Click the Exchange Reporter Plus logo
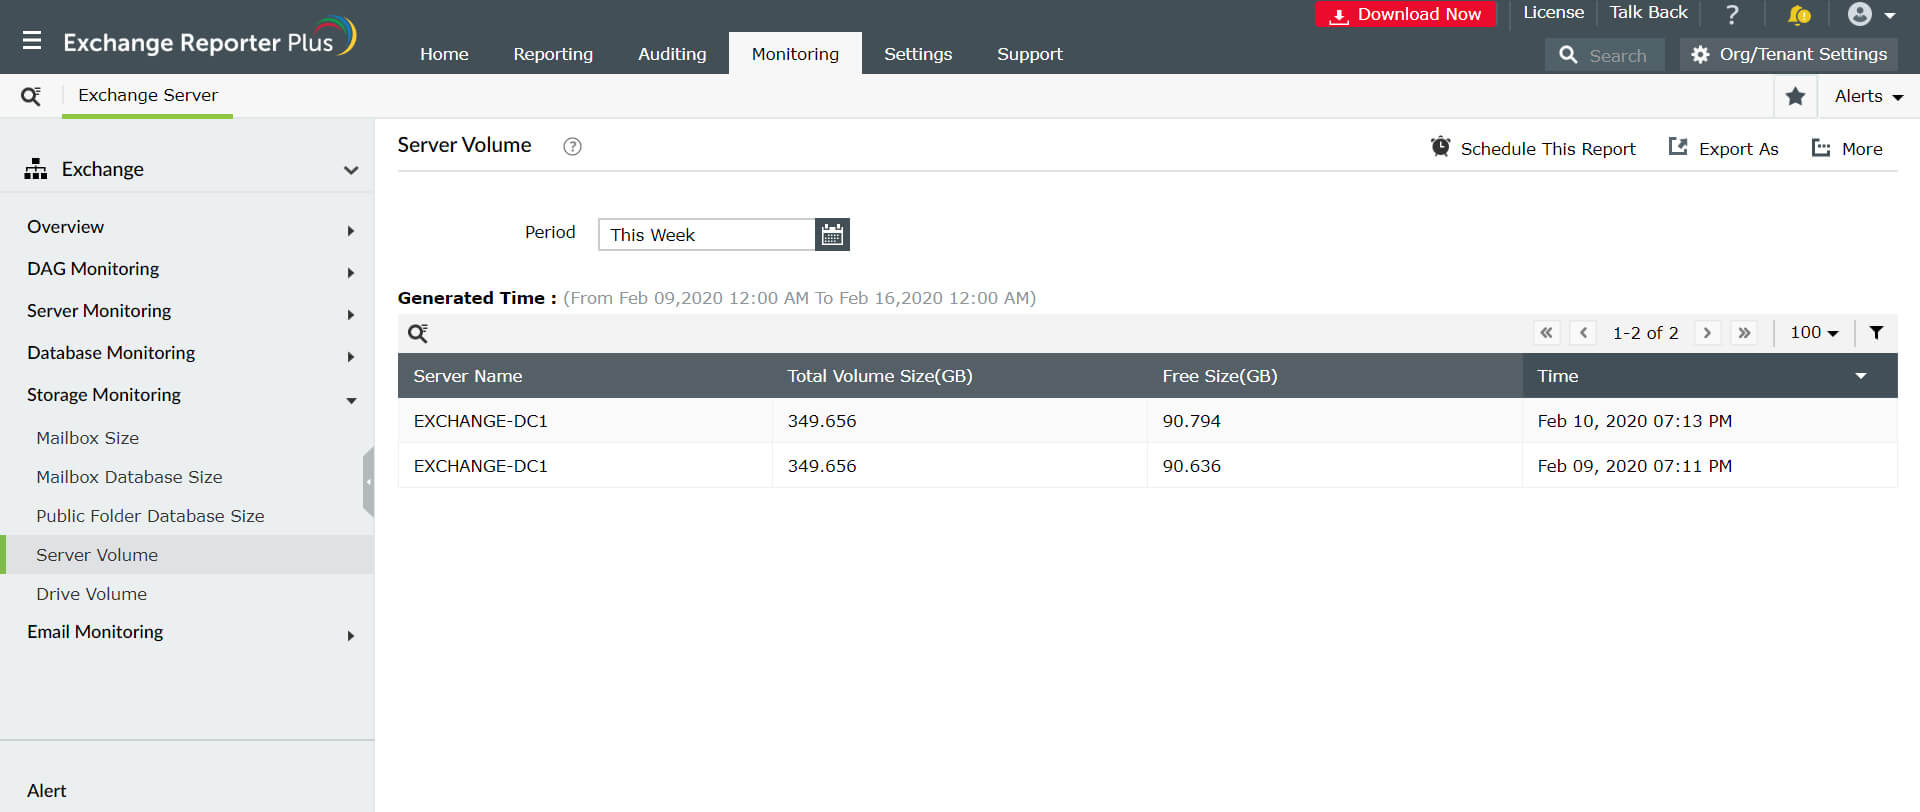The image size is (1920, 812). point(209,38)
